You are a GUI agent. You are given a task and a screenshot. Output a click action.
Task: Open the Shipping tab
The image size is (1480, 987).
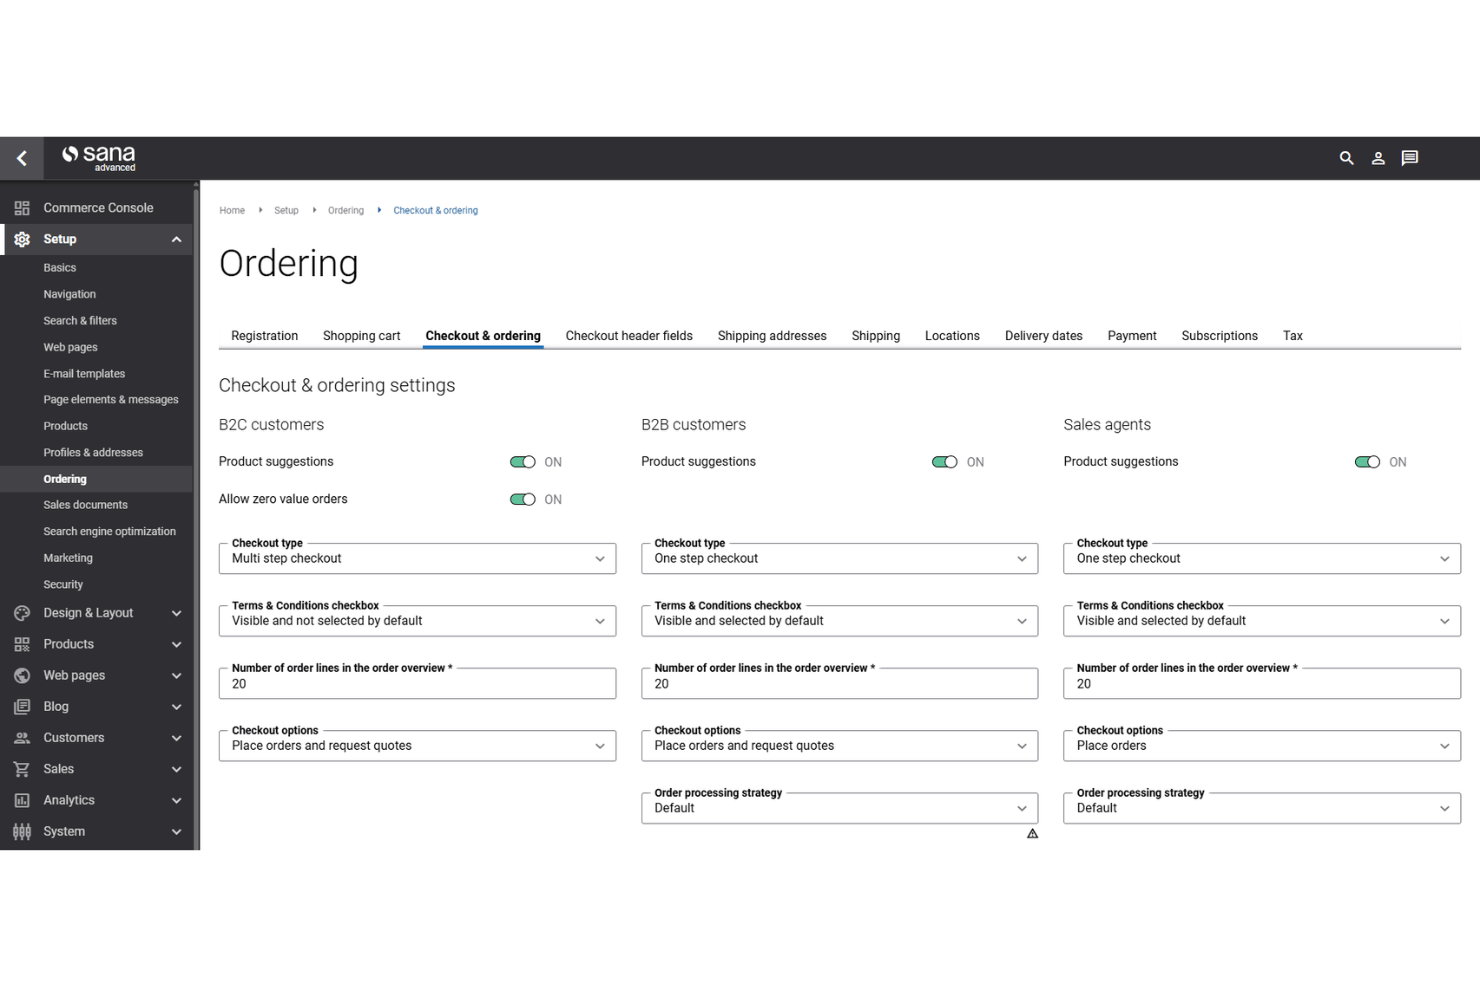[x=876, y=336]
